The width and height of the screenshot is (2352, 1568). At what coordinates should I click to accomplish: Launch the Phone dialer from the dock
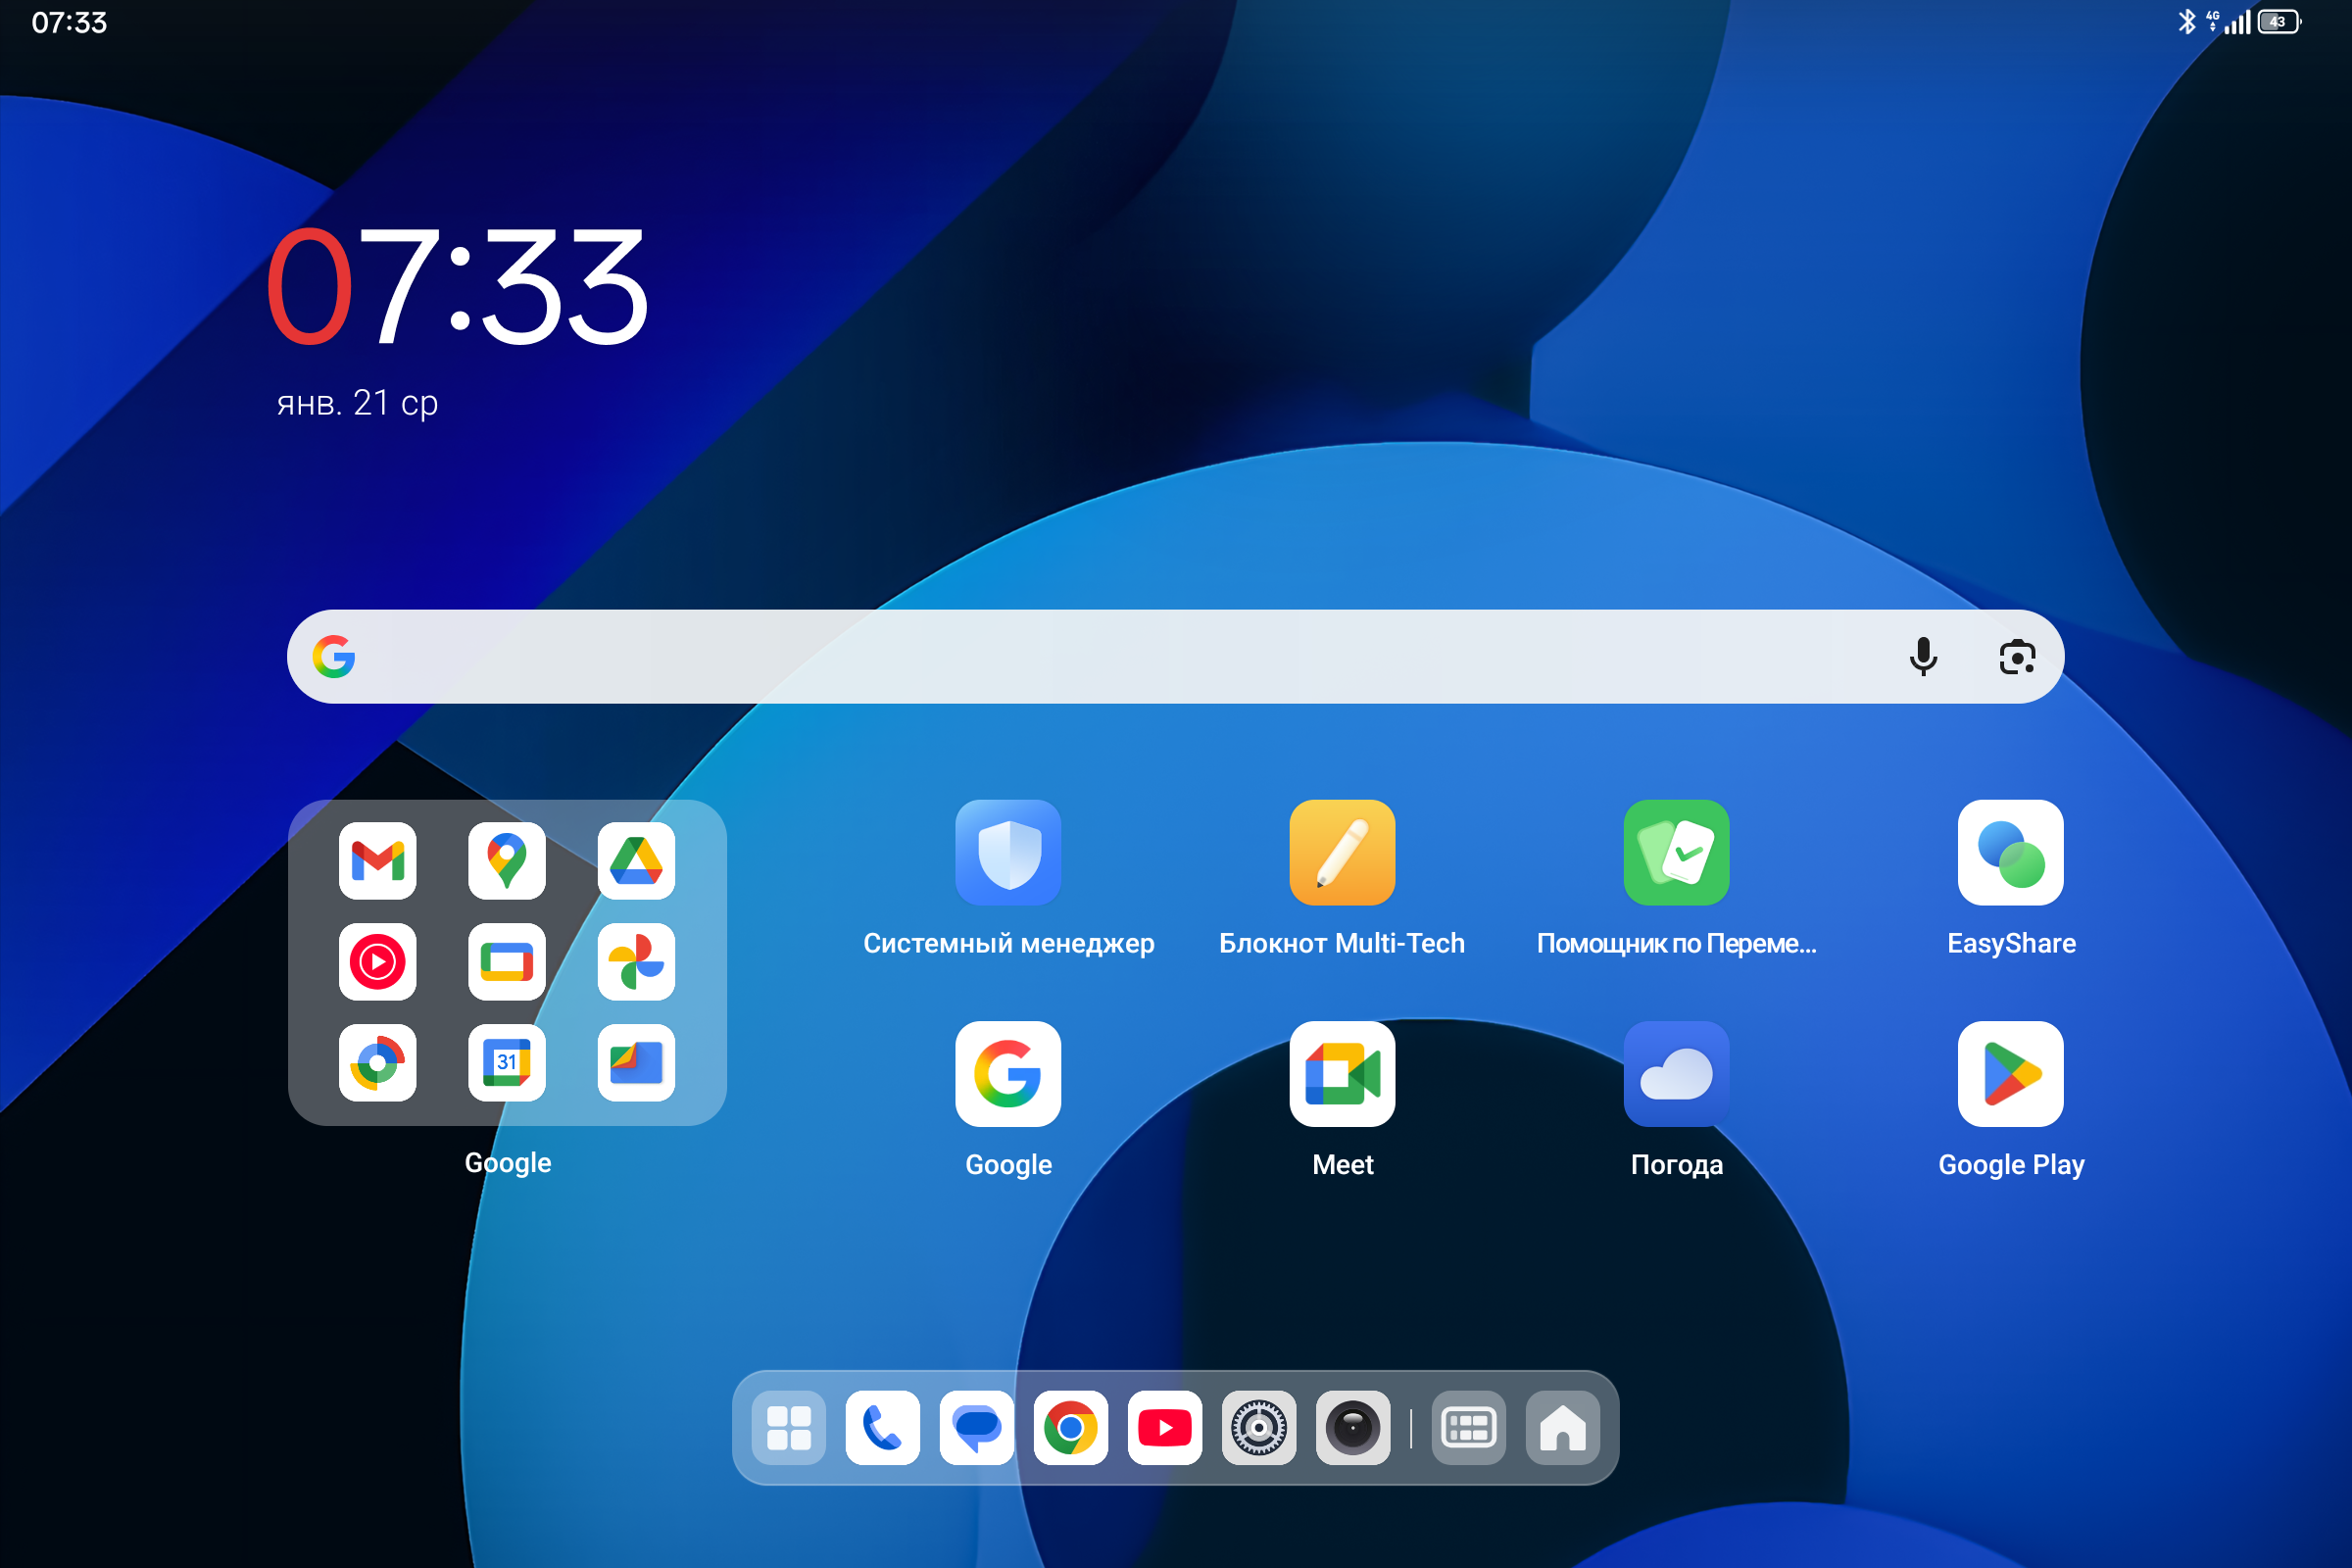point(883,1428)
